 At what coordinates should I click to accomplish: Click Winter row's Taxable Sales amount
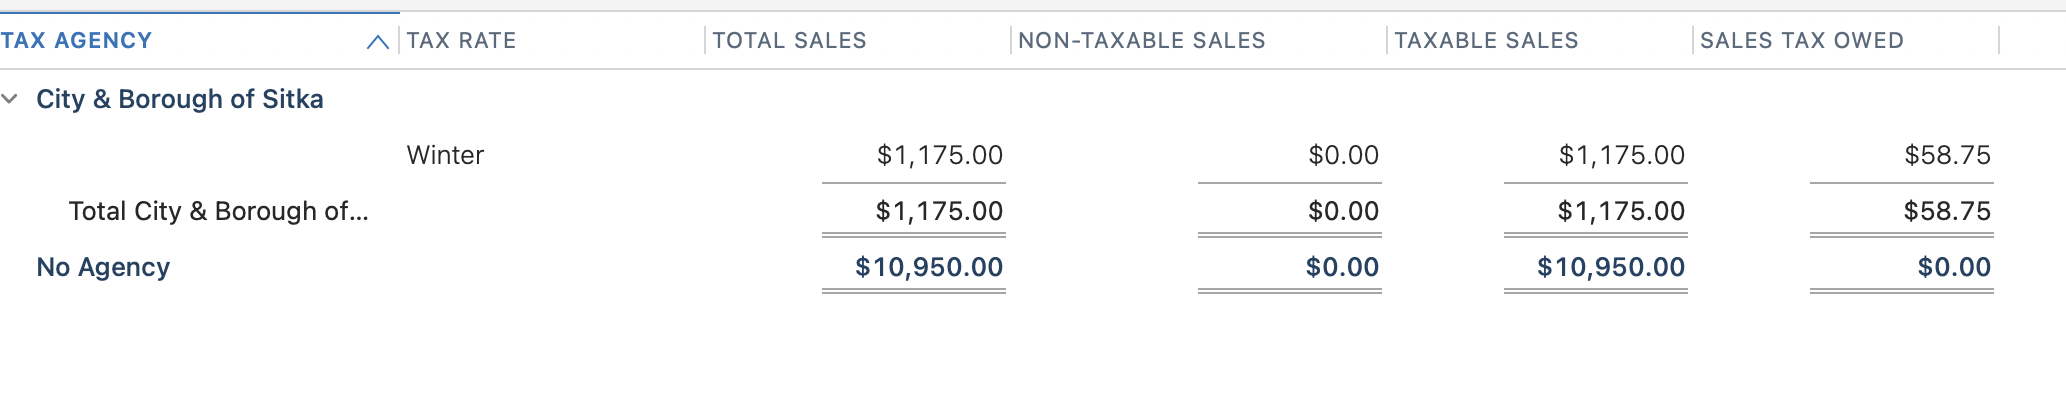click(x=1621, y=155)
